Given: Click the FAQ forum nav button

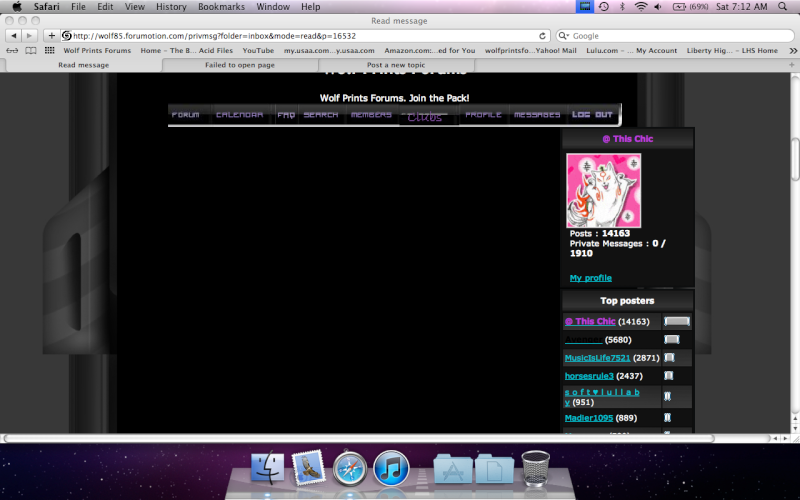Looking at the screenshot, I should point(286,115).
